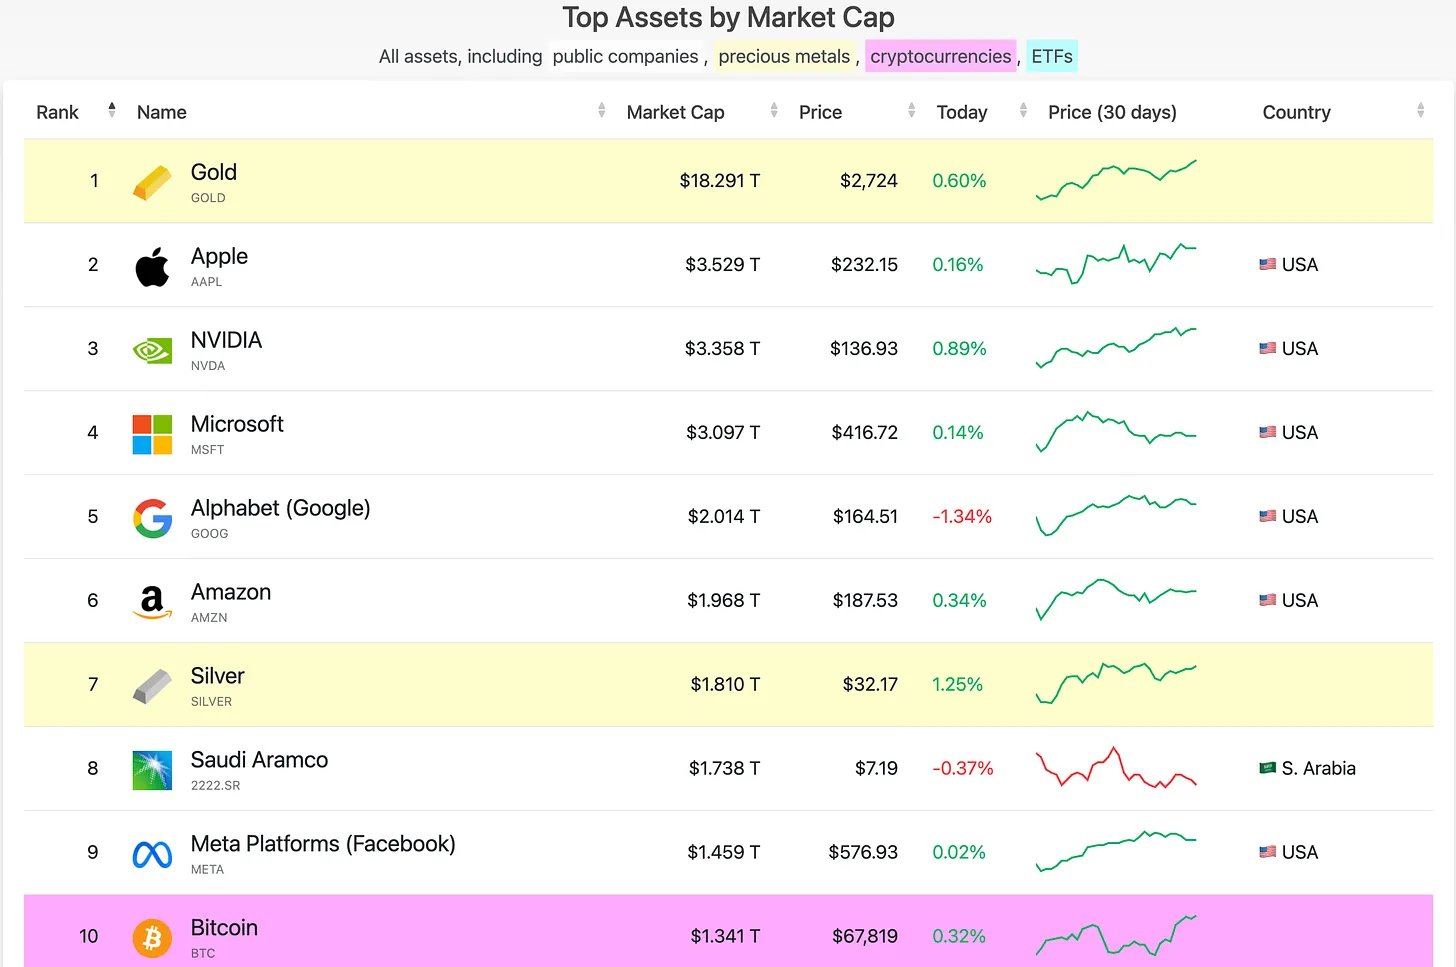Open the Microsoft company page
Image resolution: width=1456 pixels, height=967 pixels.
click(x=237, y=424)
